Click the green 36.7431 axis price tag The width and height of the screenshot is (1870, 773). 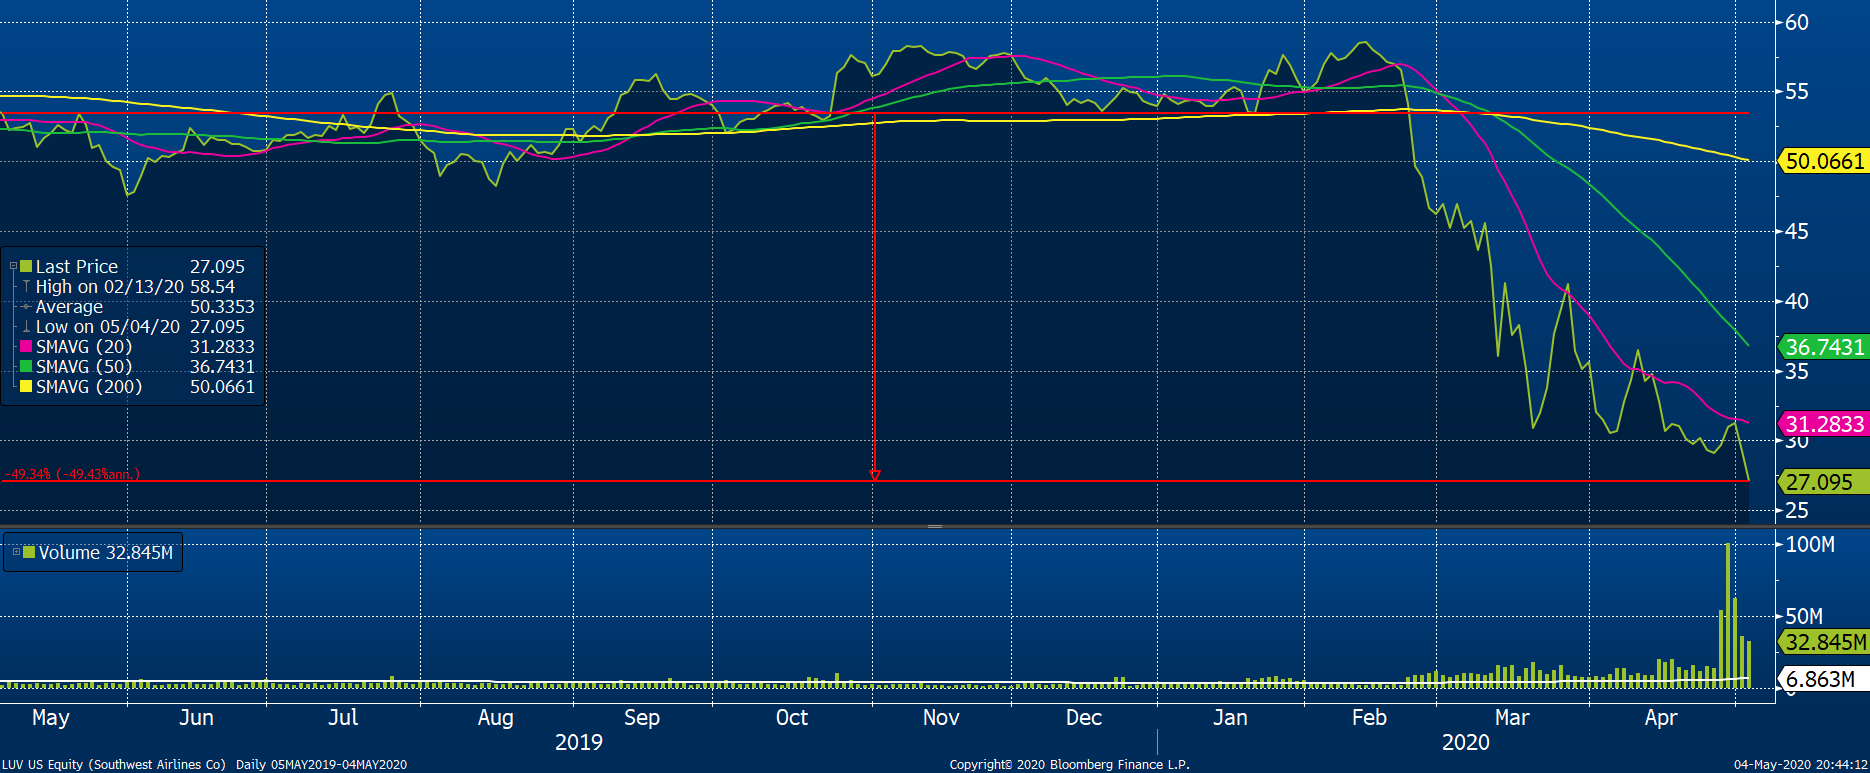click(x=1823, y=347)
